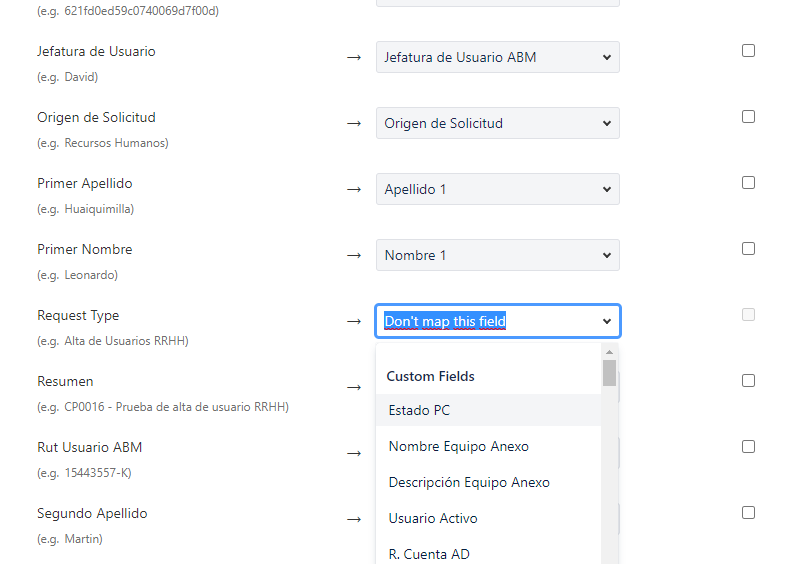Click the 'Primer Apellido' field label
Viewport: 787px width, 564px height.
[x=85, y=184]
